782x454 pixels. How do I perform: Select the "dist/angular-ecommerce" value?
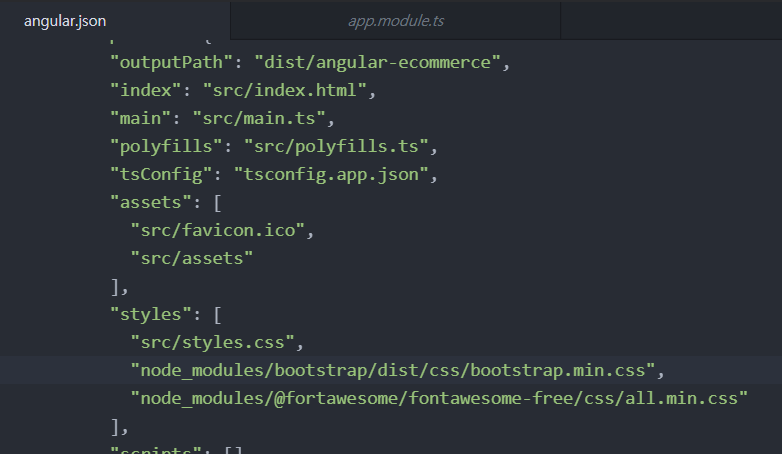point(377,62)
